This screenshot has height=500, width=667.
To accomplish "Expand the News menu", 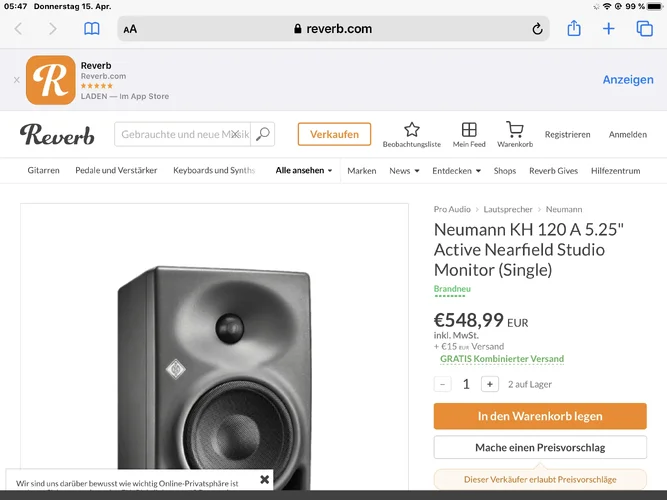I will tap(403, 171).
